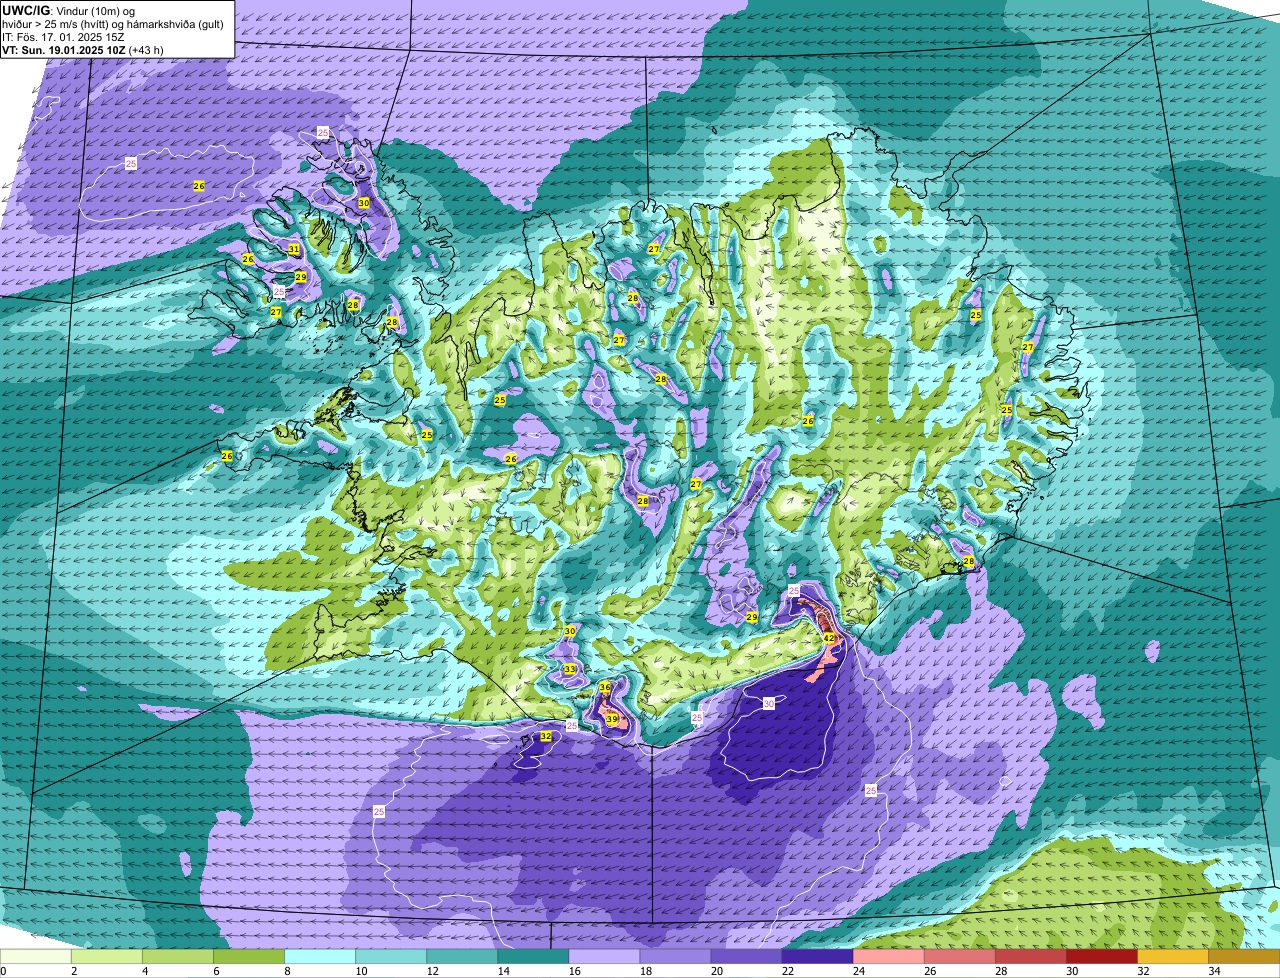Click the salmon 26–28 legend swatch
Viewport: 1280px width, 978px height.
point(959,956)
